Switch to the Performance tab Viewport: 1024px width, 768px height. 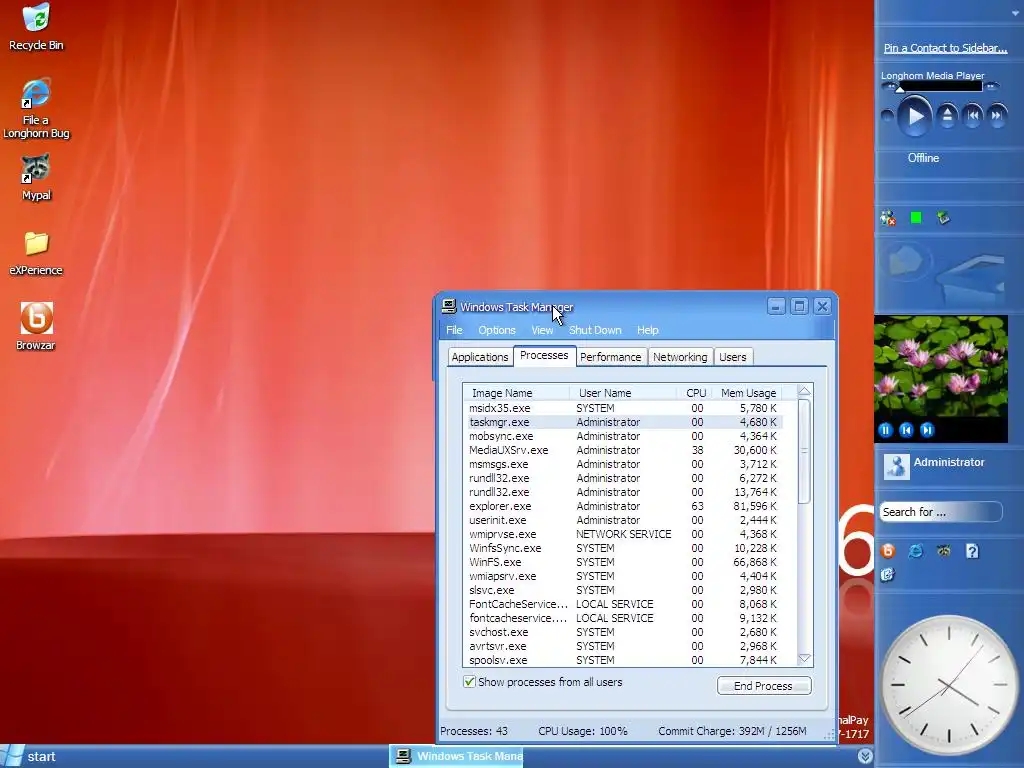click(611, 357)
